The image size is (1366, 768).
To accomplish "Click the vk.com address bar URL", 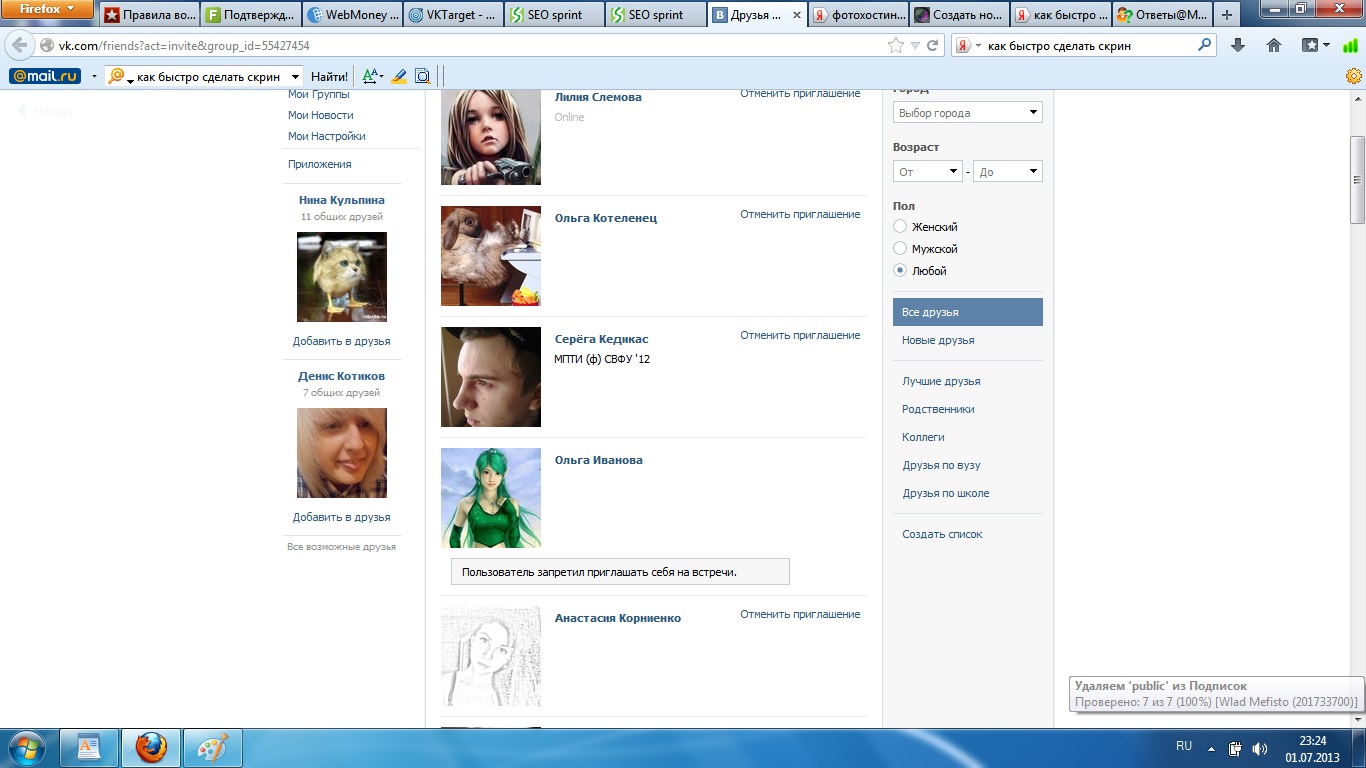I will pyautogui.click(x=184, y=46).
